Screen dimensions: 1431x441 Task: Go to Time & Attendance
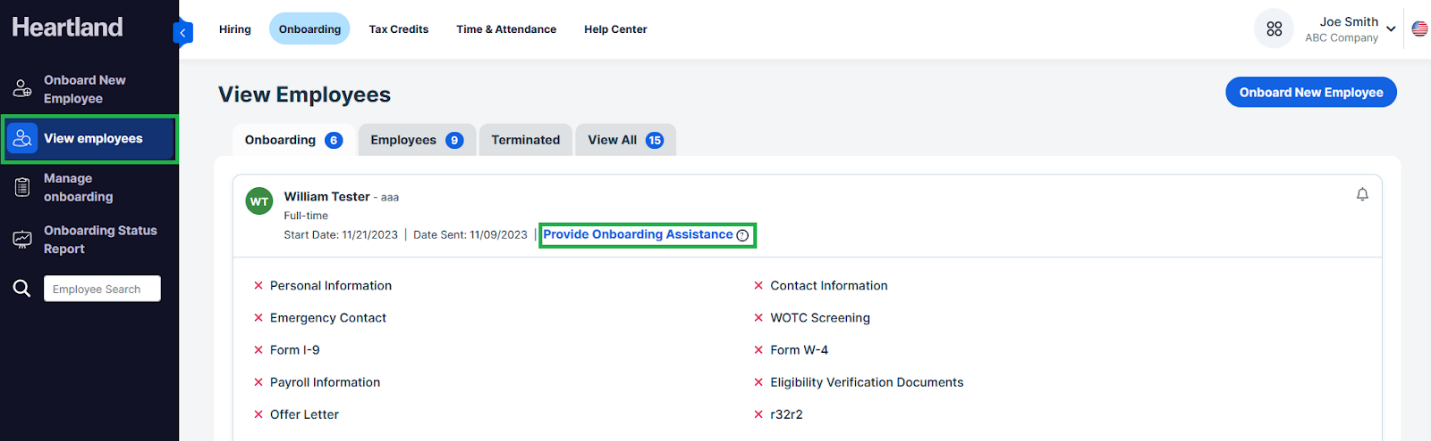506,29
